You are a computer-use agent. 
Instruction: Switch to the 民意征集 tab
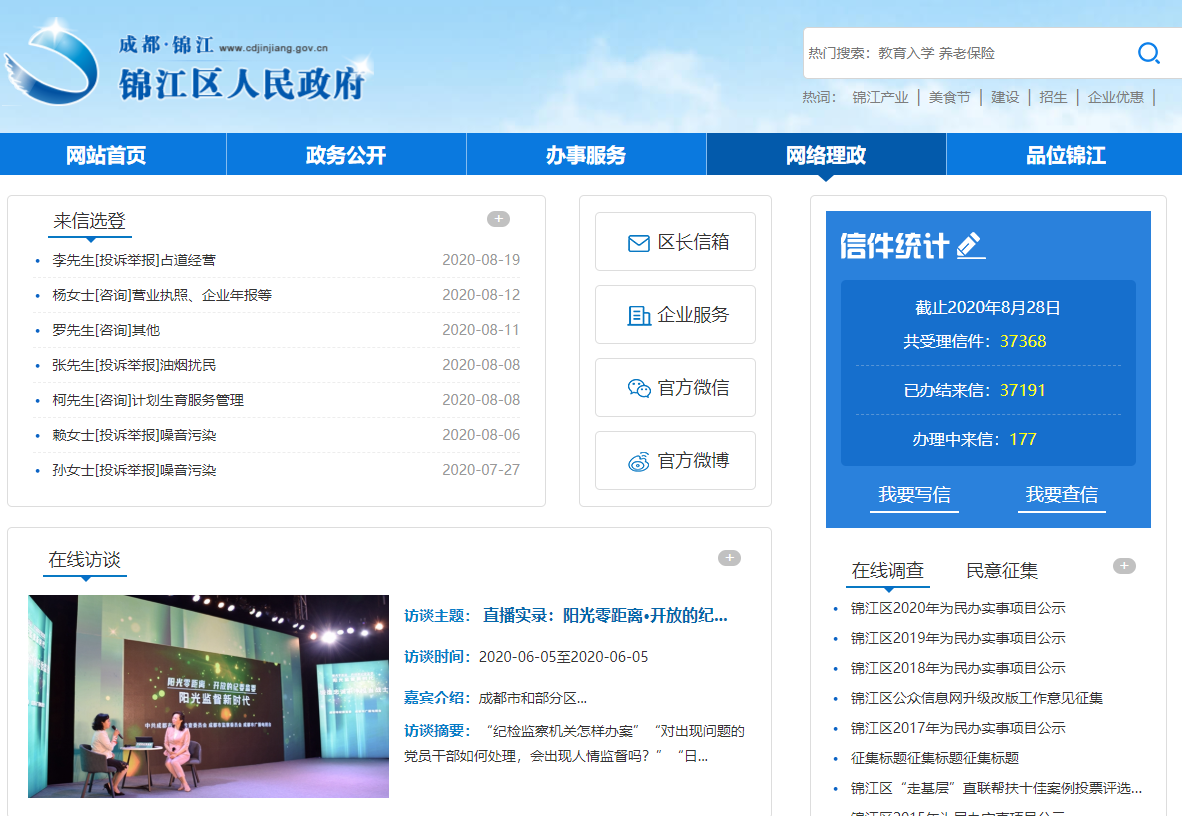coord(1002,571)
